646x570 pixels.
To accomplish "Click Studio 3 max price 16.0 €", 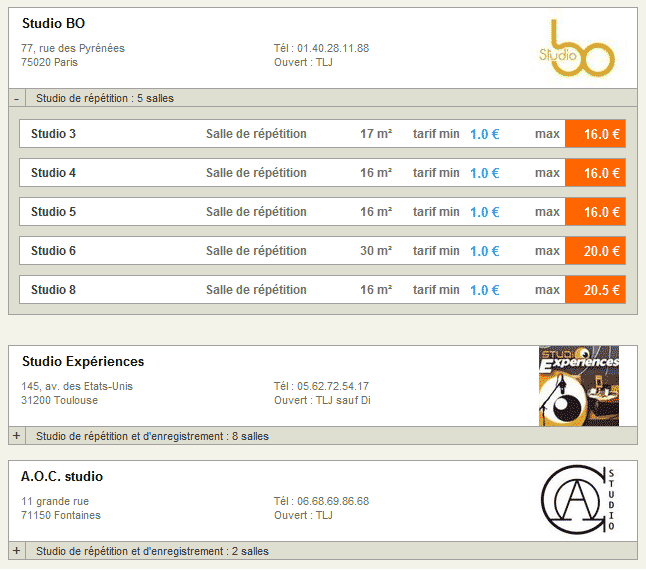I will coord(595,134).
